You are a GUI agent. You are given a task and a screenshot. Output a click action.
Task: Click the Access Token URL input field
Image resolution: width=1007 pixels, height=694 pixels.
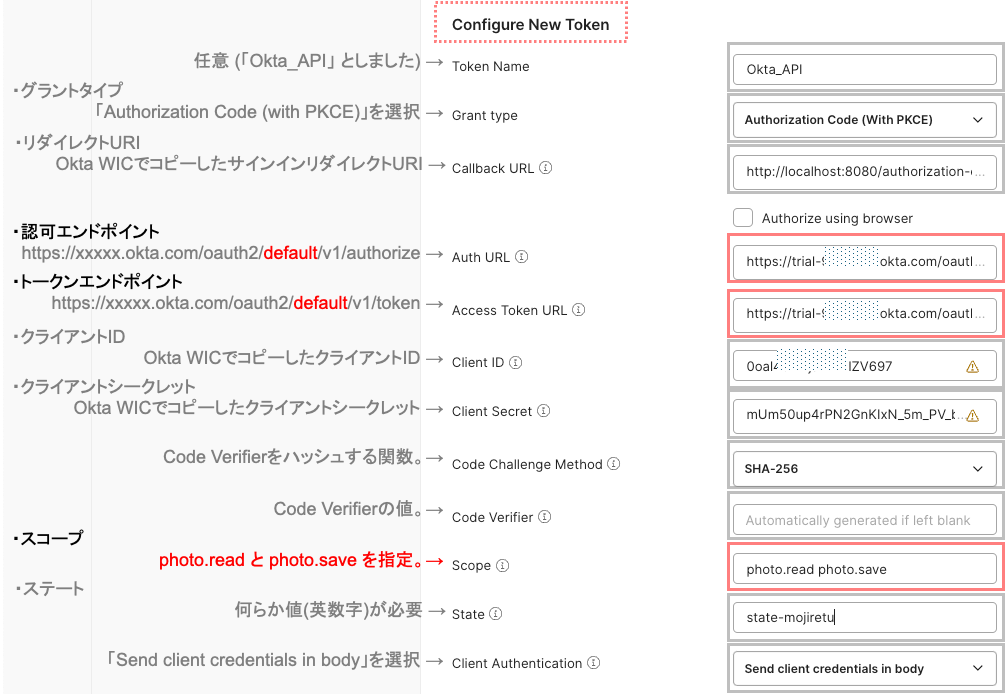tap(864, 313)
